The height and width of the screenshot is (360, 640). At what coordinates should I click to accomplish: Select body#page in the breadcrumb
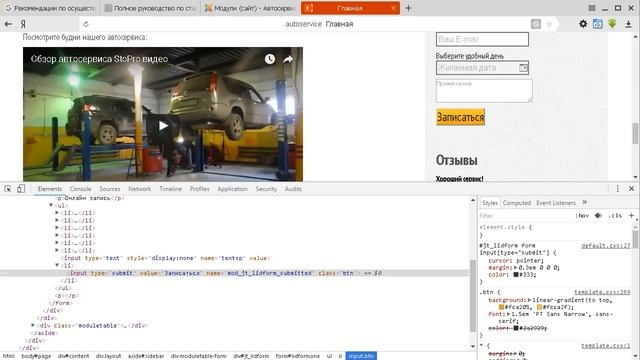click(x=36, y=356)
